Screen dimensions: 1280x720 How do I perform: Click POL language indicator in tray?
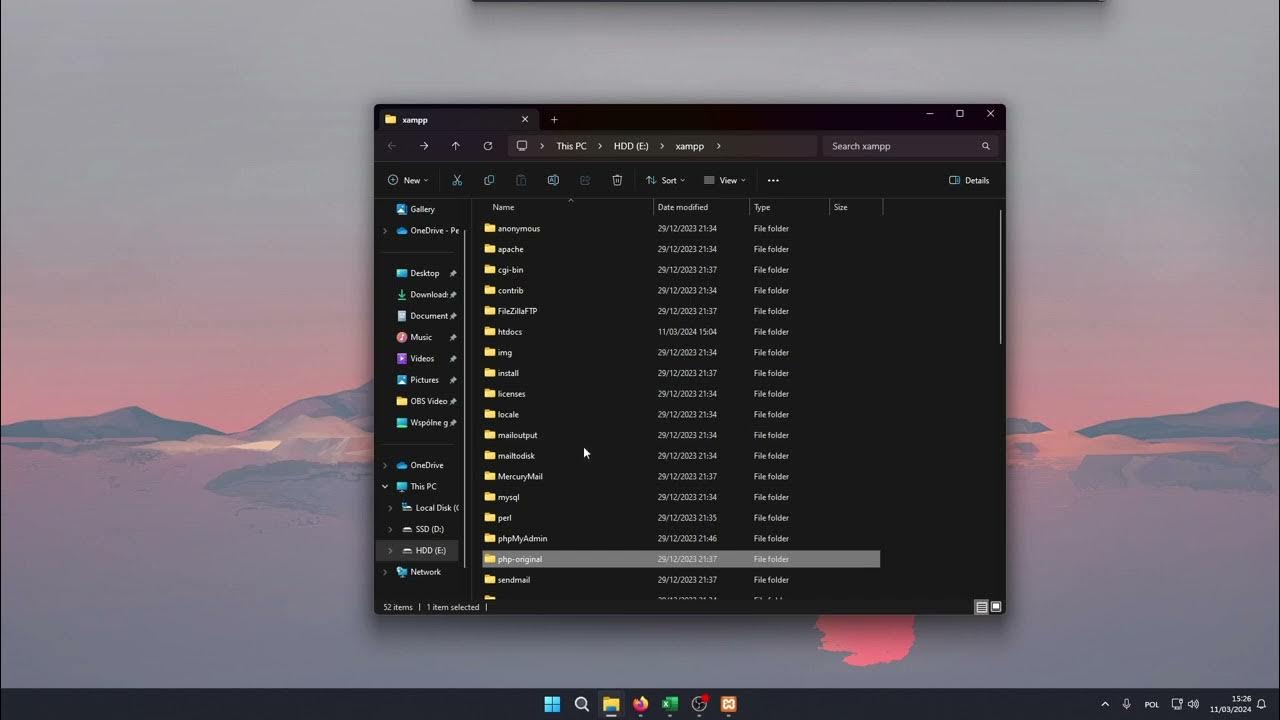point(1152,704)
